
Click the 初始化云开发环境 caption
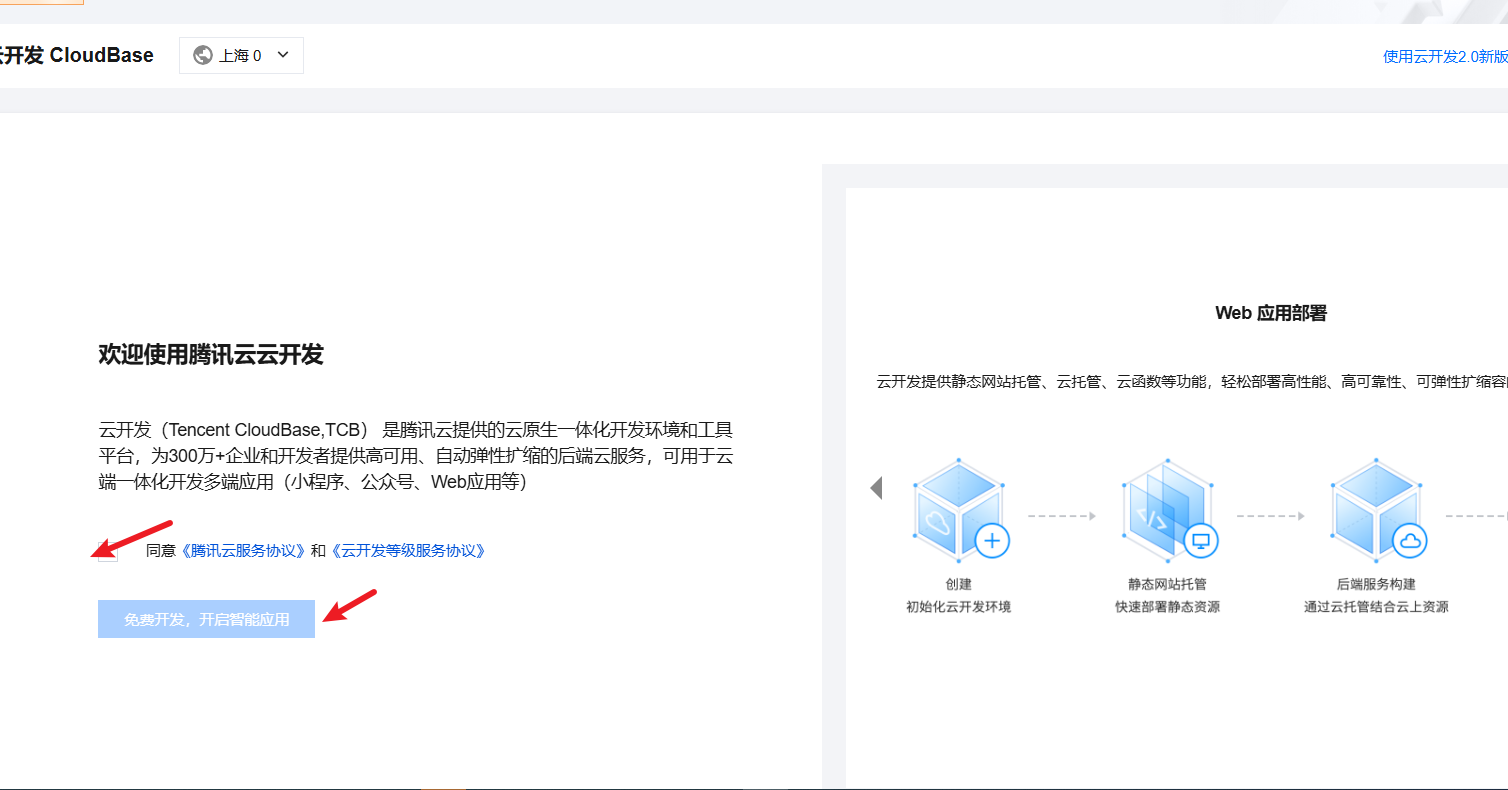(x=958, y=607)
